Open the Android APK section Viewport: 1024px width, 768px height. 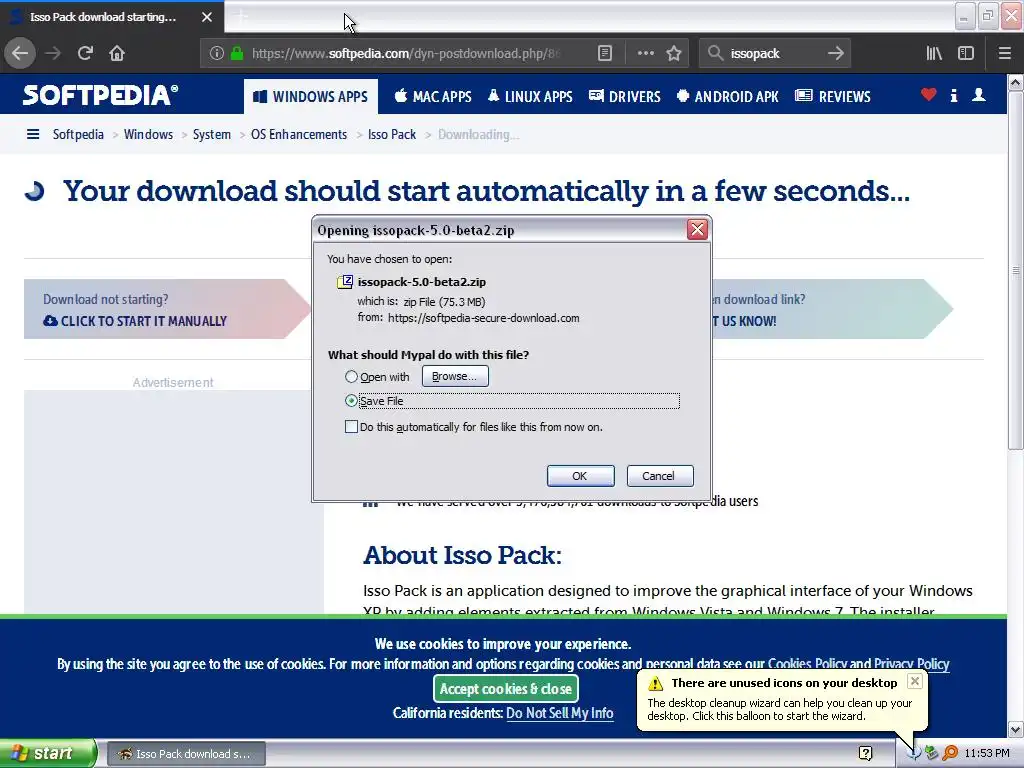pos(728,97)
